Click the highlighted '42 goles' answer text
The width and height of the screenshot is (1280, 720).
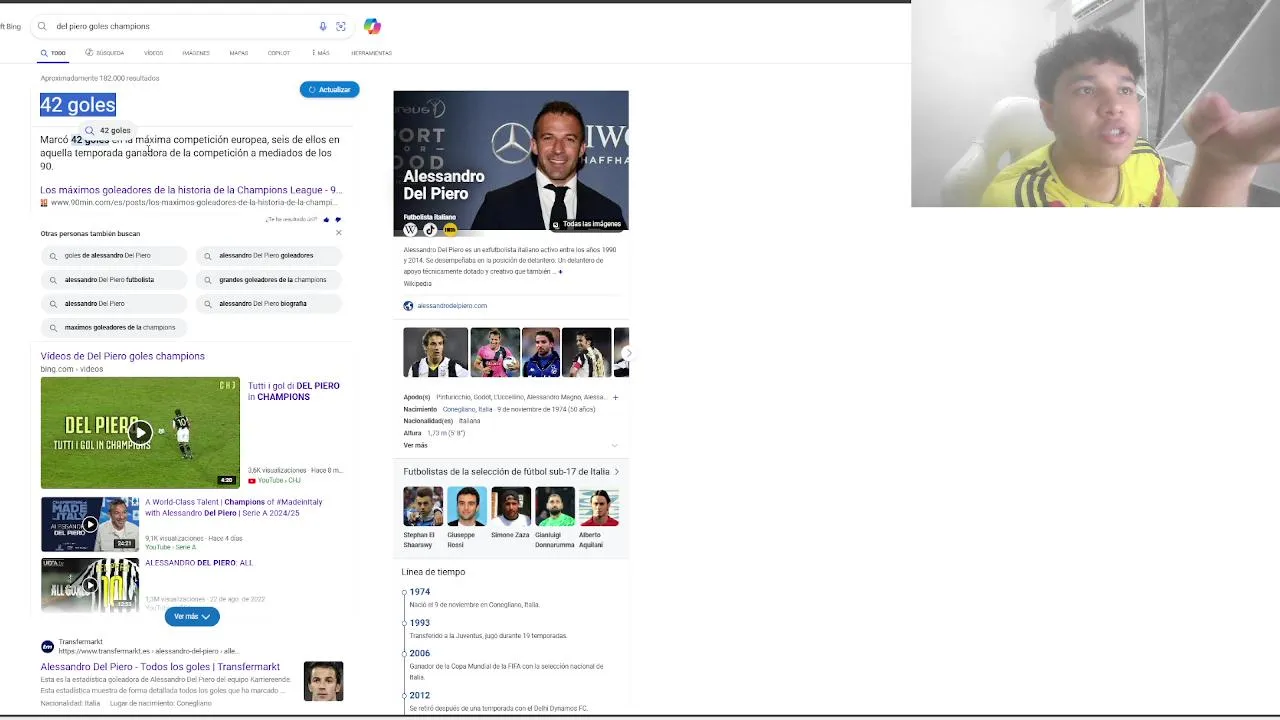pos(78,104)
